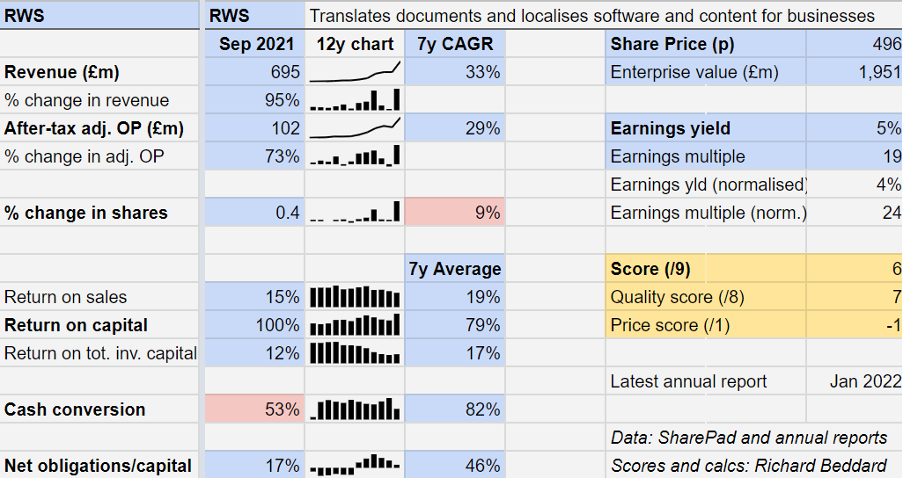Select the % change in revenue label

100,100
